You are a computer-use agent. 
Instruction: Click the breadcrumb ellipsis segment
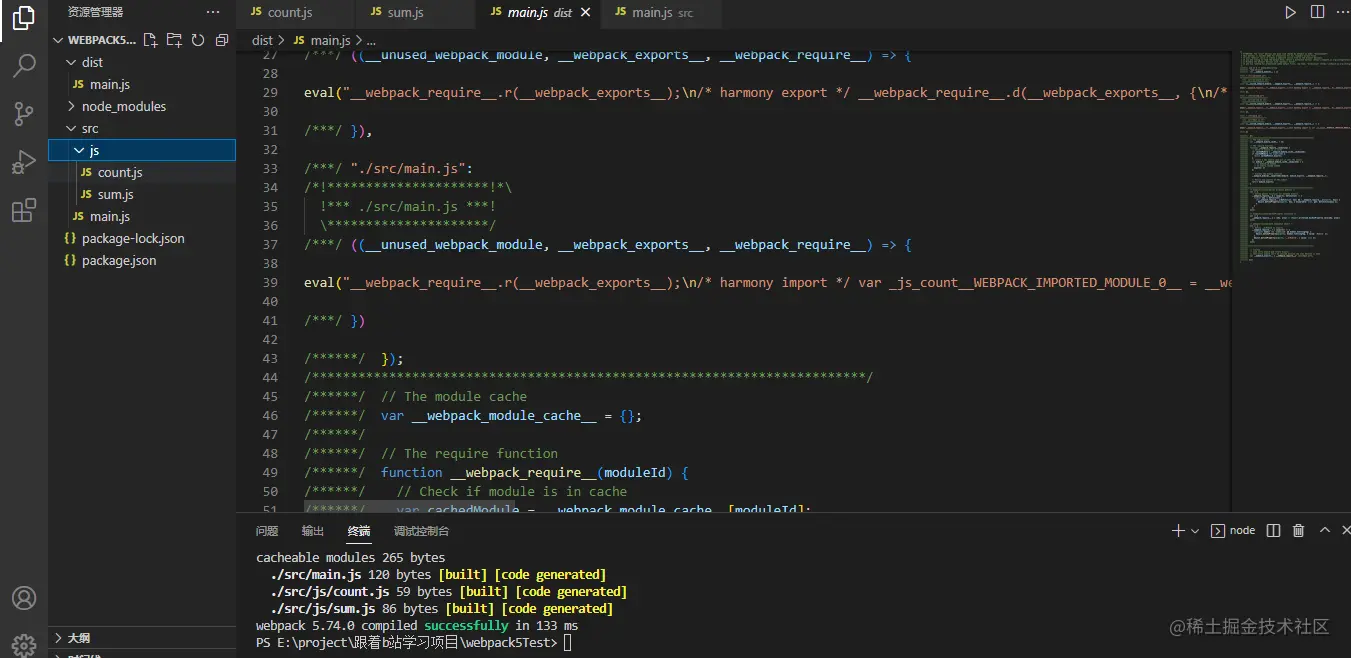point(371,40)
